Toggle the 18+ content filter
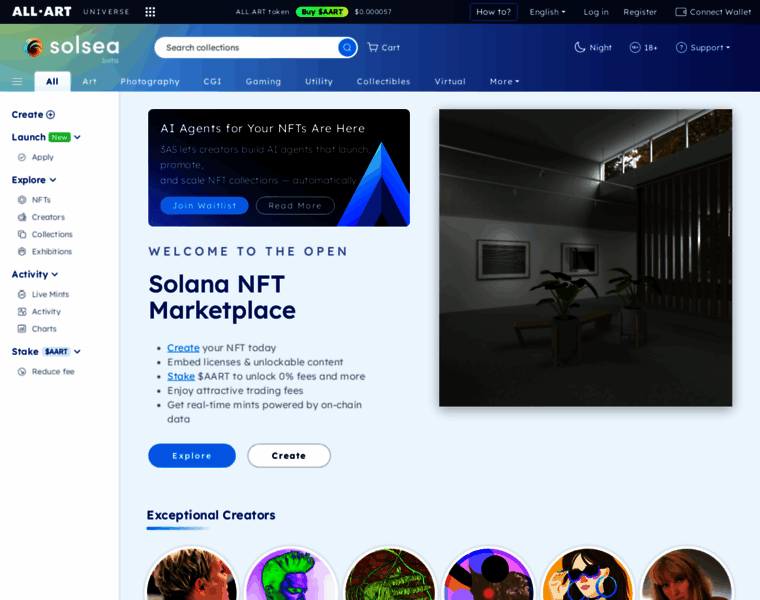Screen dimensions: 760x600 (x=643, y=47)
